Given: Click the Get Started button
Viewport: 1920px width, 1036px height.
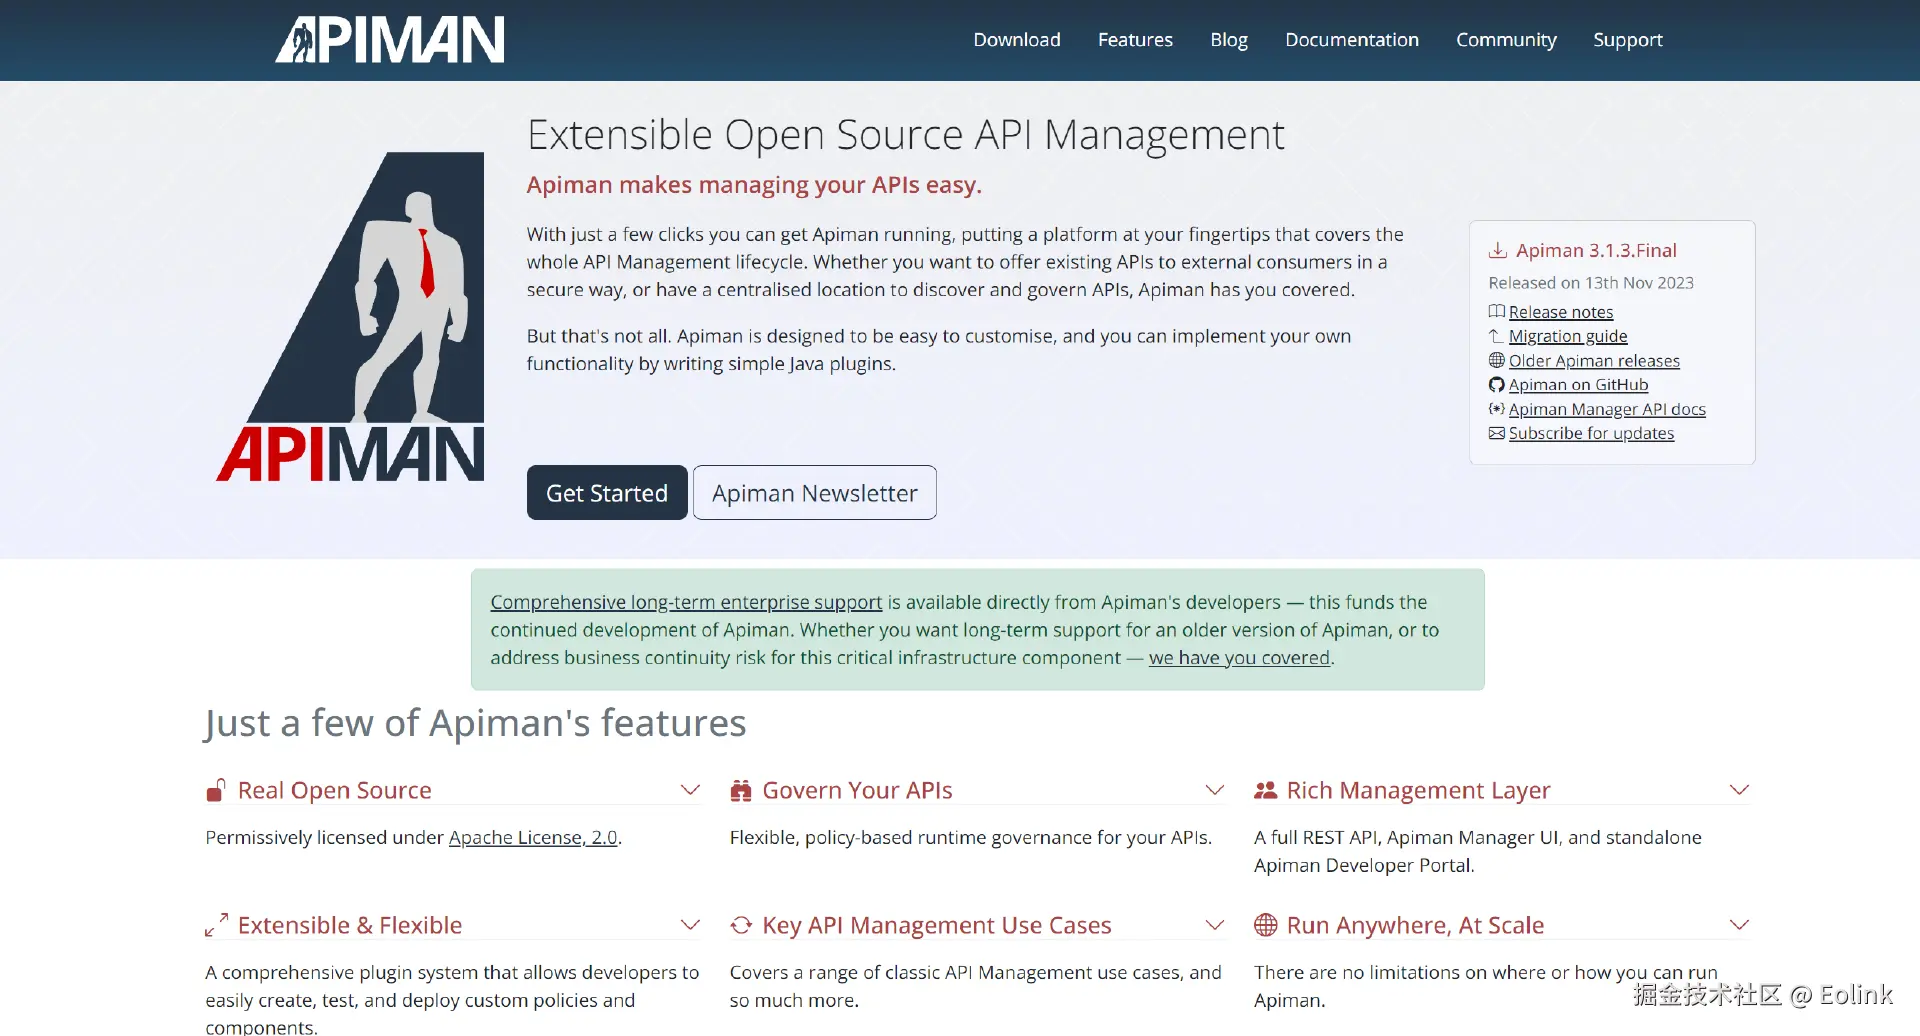Looking at the screenshot, I should tap(607, 493).
